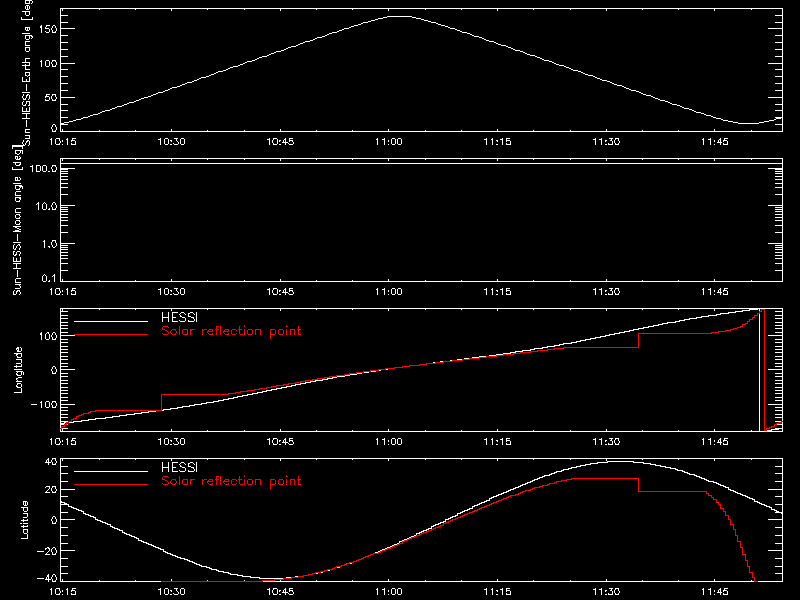800x600 pixels.
Task: Click the -20 tick label on the Latitude axis
Action: click(47, 551)
